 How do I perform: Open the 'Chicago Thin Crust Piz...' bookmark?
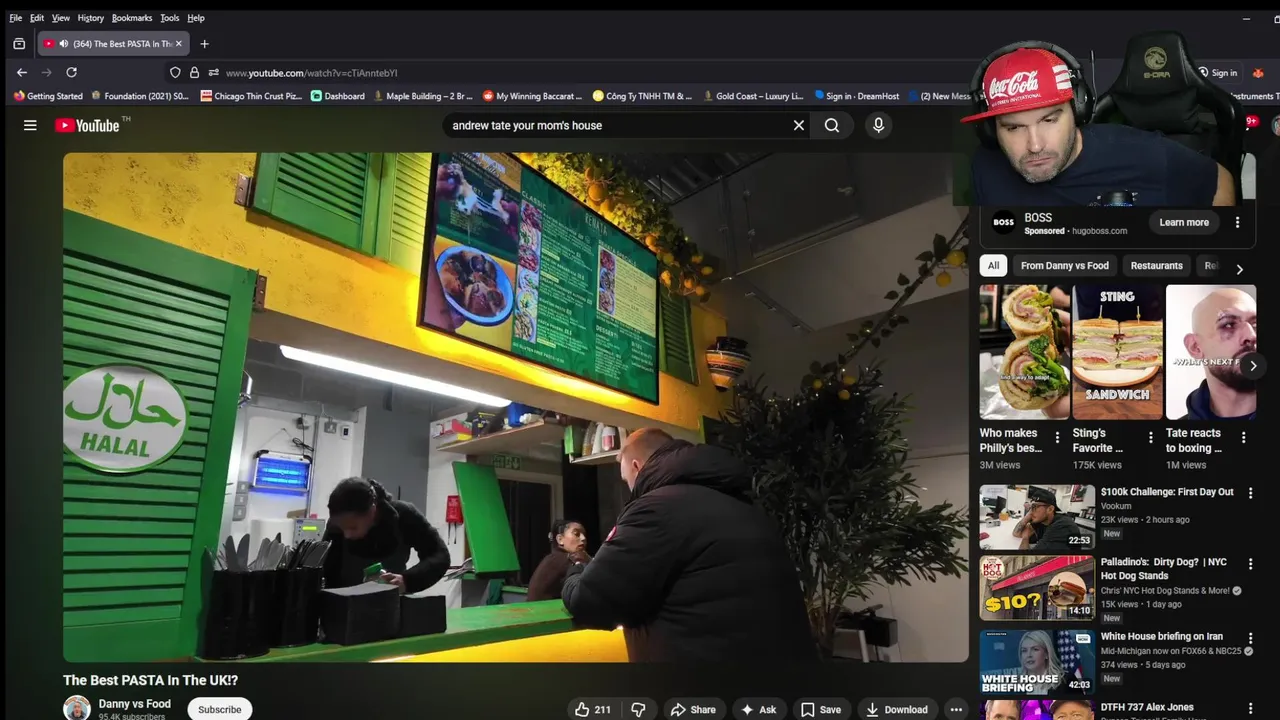[x=251, y=96]
